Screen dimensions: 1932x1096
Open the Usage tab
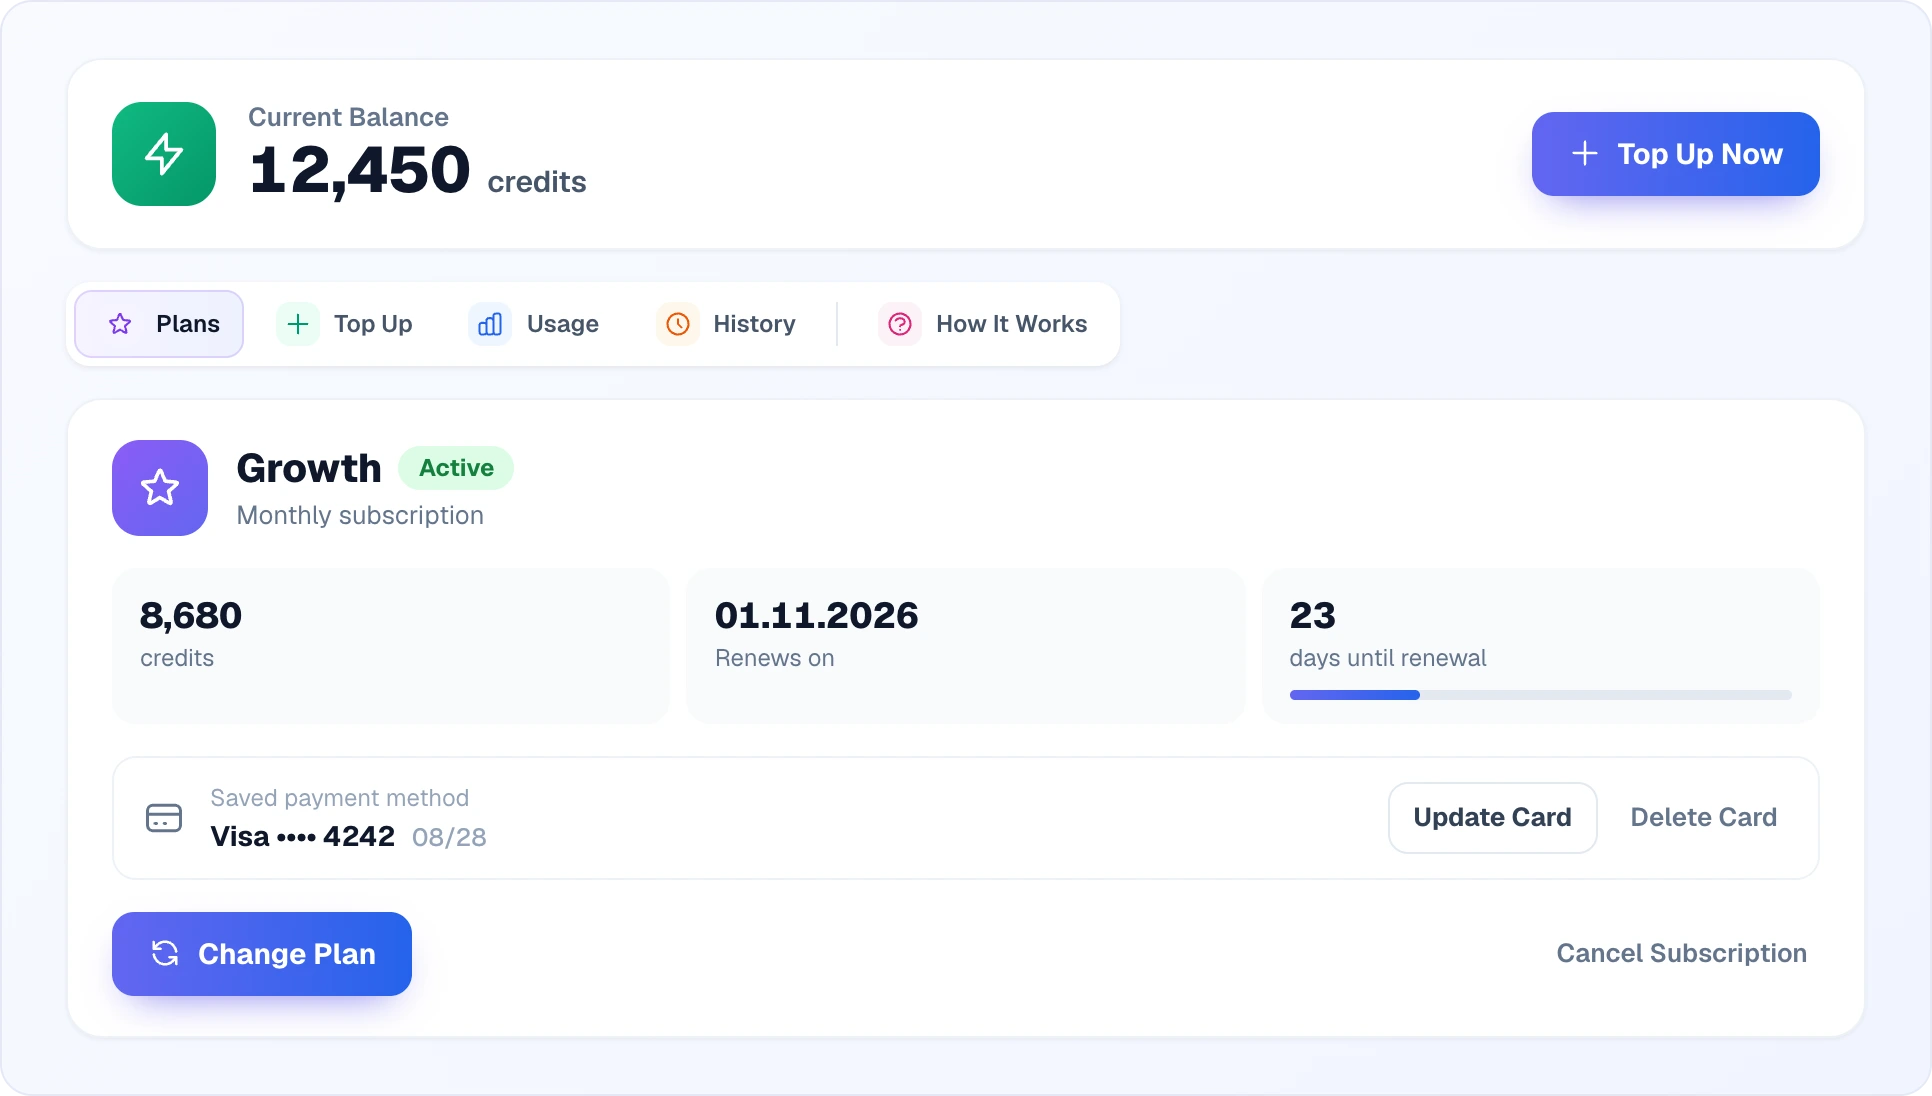click(x=535, y=324)
